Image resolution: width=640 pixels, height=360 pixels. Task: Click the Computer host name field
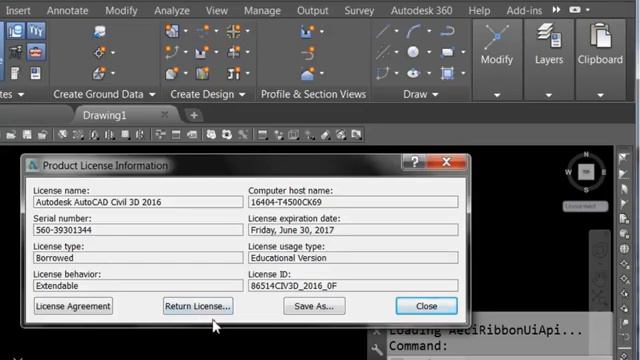point(353,202)
